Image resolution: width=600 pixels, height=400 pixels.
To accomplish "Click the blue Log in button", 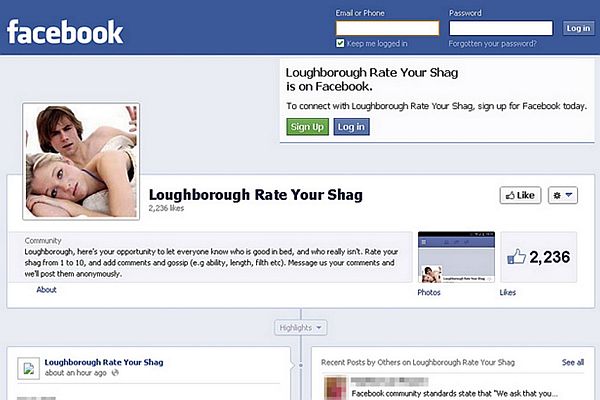I will coord(351,127).
